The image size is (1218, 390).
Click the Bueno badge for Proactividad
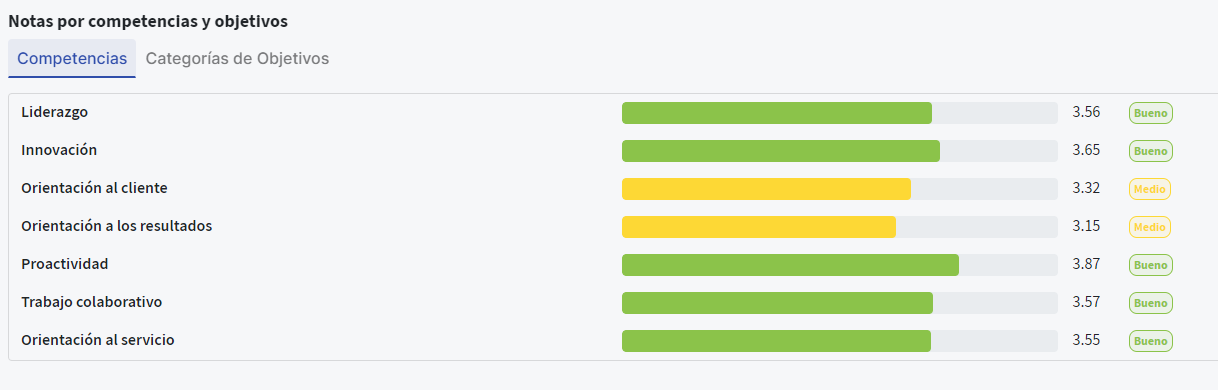(x=1151, y=265)
